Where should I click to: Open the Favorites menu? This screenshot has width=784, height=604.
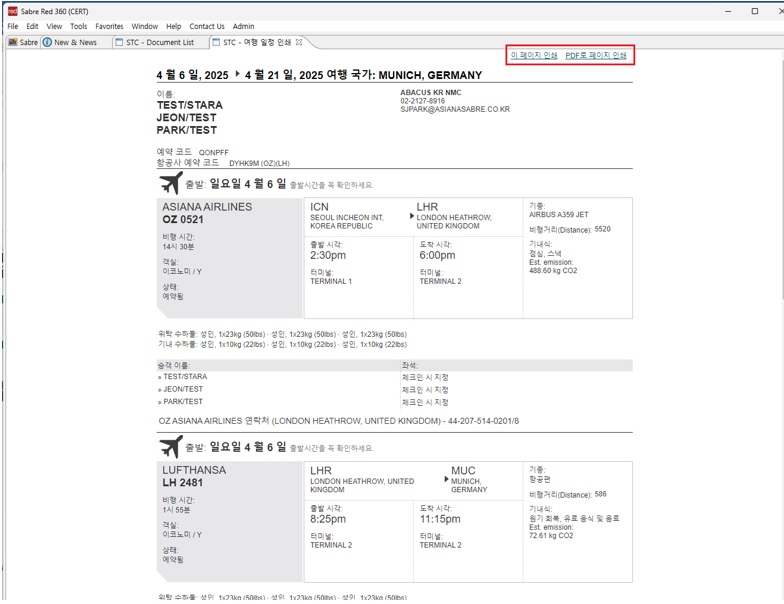click(x=109, y=26)
